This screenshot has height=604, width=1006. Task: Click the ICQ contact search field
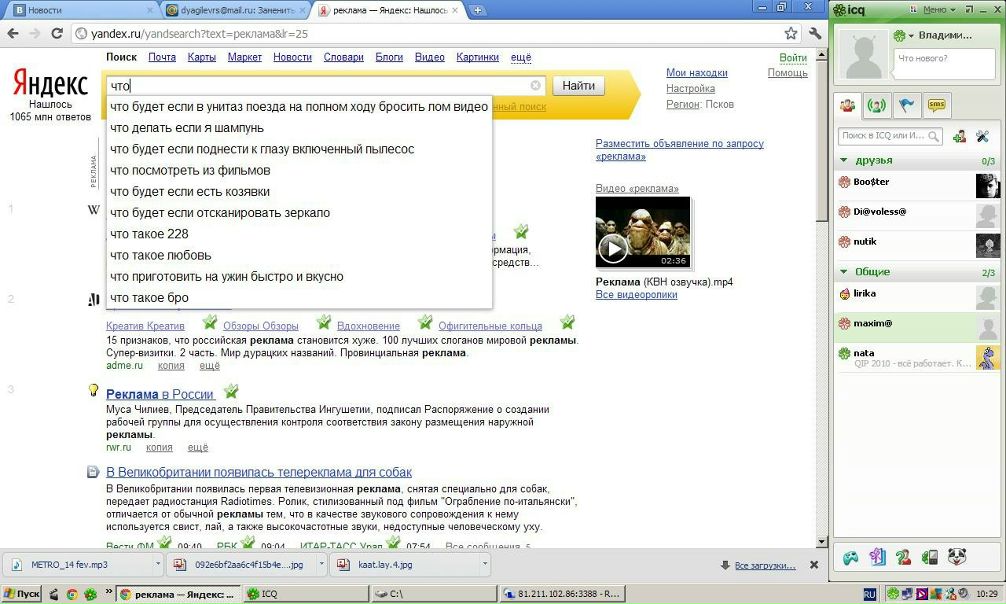pyautogui.click(x=886, y=136)
